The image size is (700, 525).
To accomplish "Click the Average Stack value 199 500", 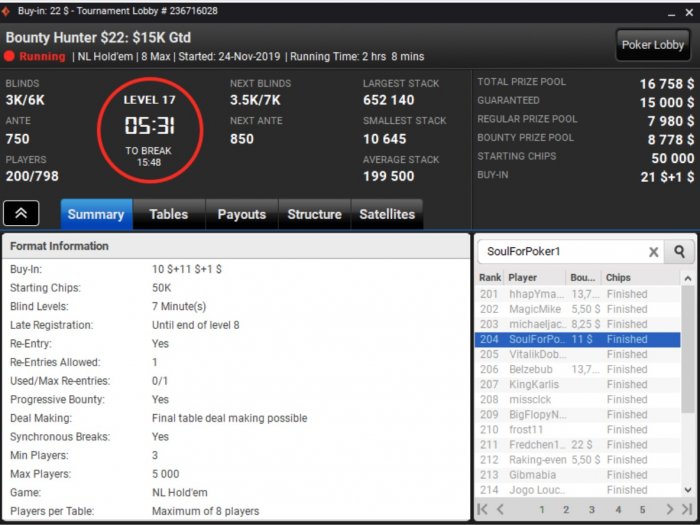I will [x=388, y=176].
